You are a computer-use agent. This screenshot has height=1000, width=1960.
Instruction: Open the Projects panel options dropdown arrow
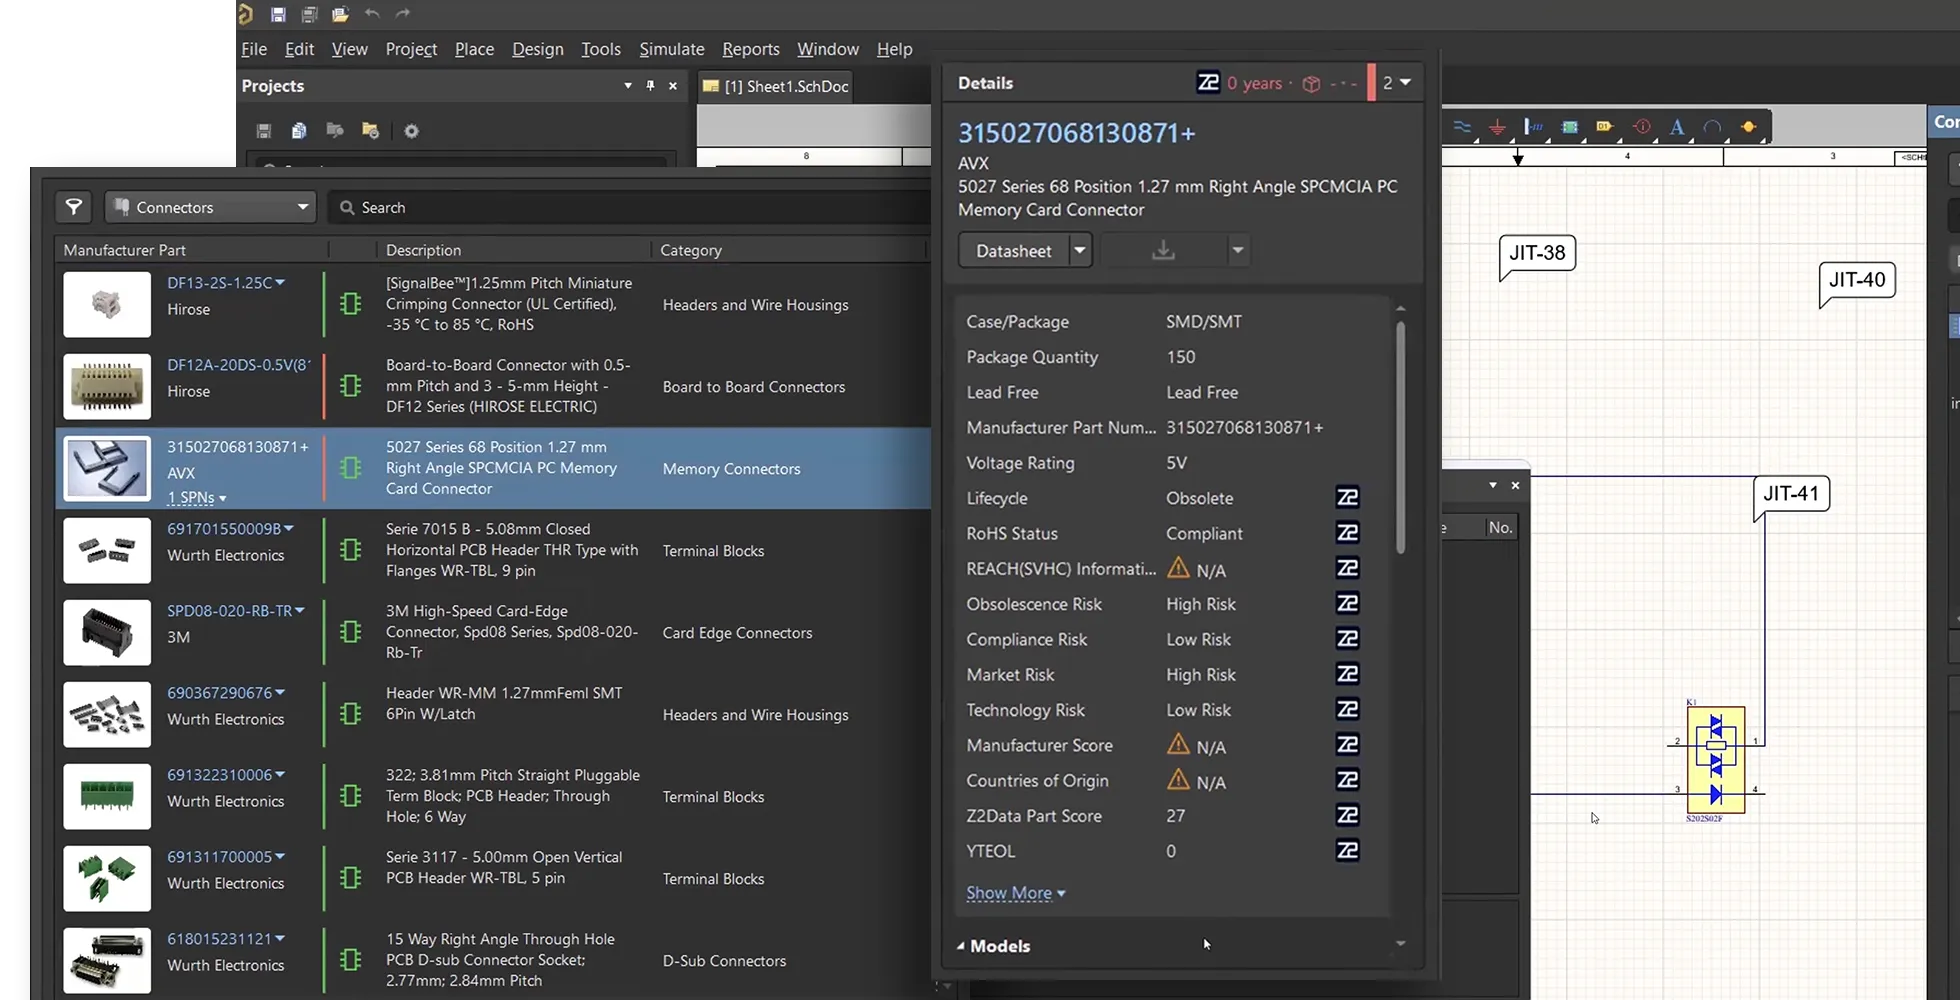(628, 86)
